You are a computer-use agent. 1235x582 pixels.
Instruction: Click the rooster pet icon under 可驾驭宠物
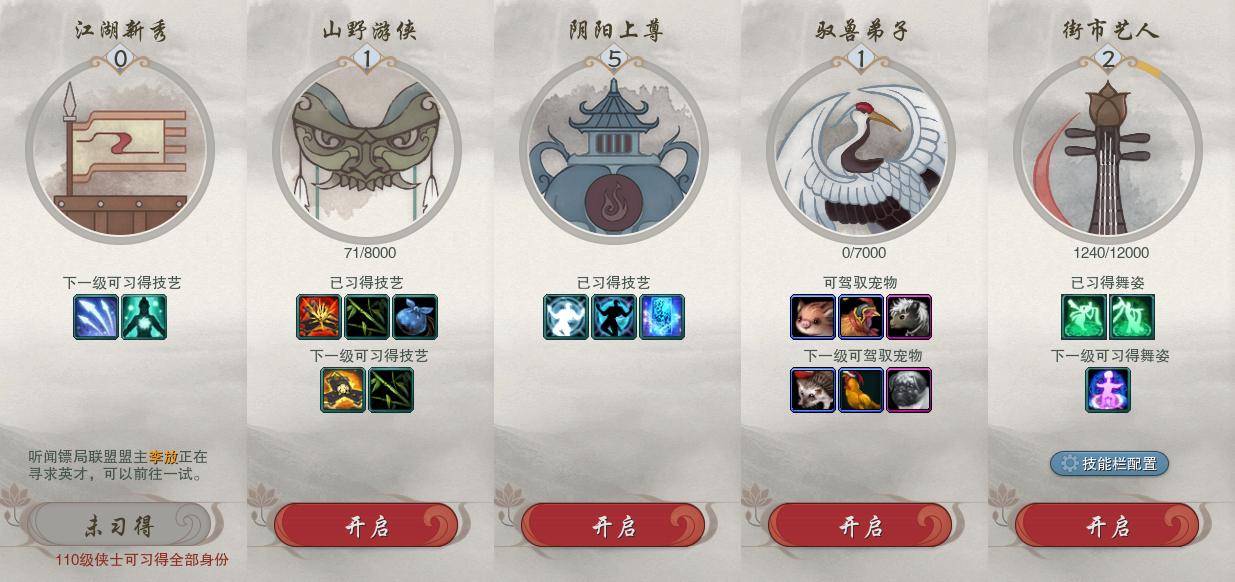tap(861, 317)
